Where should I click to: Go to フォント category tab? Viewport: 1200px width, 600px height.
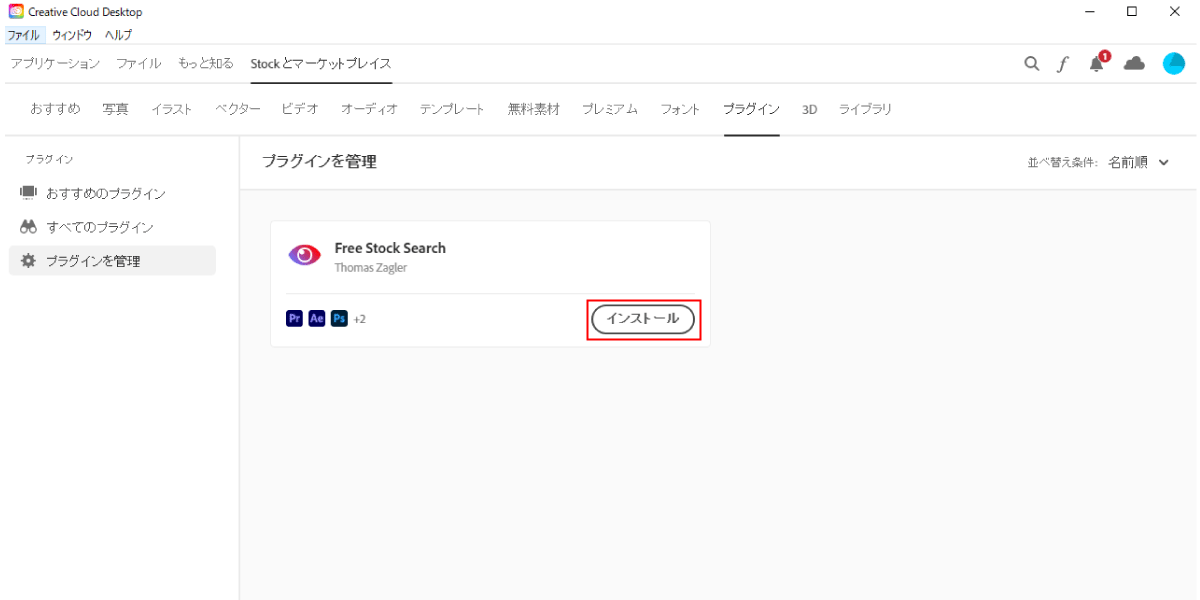click(x=680, y=109)
